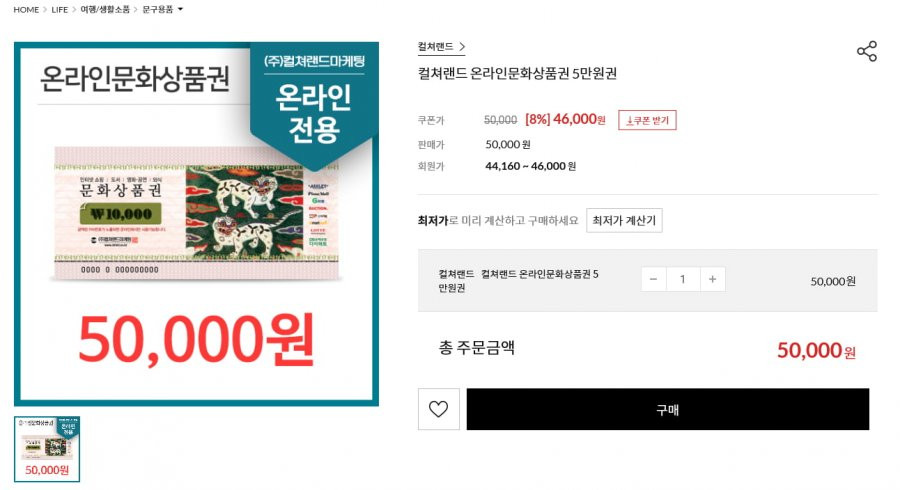Open LIFE breadcrumb category
This screenshot has width=900, height=490.
tap(60, 10)
